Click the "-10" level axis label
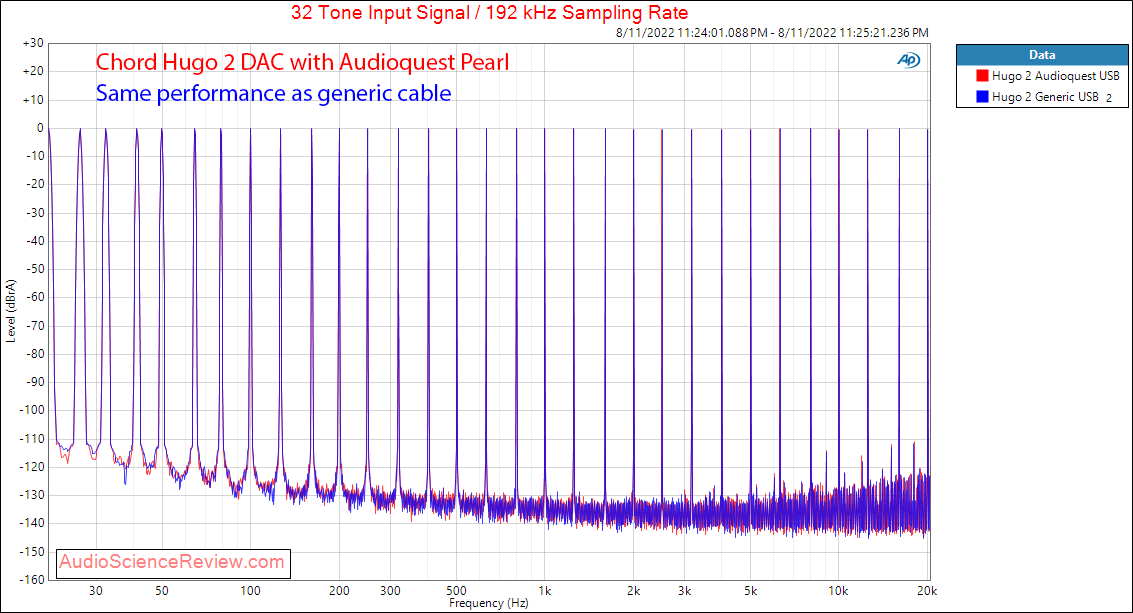 pos(35,156)
